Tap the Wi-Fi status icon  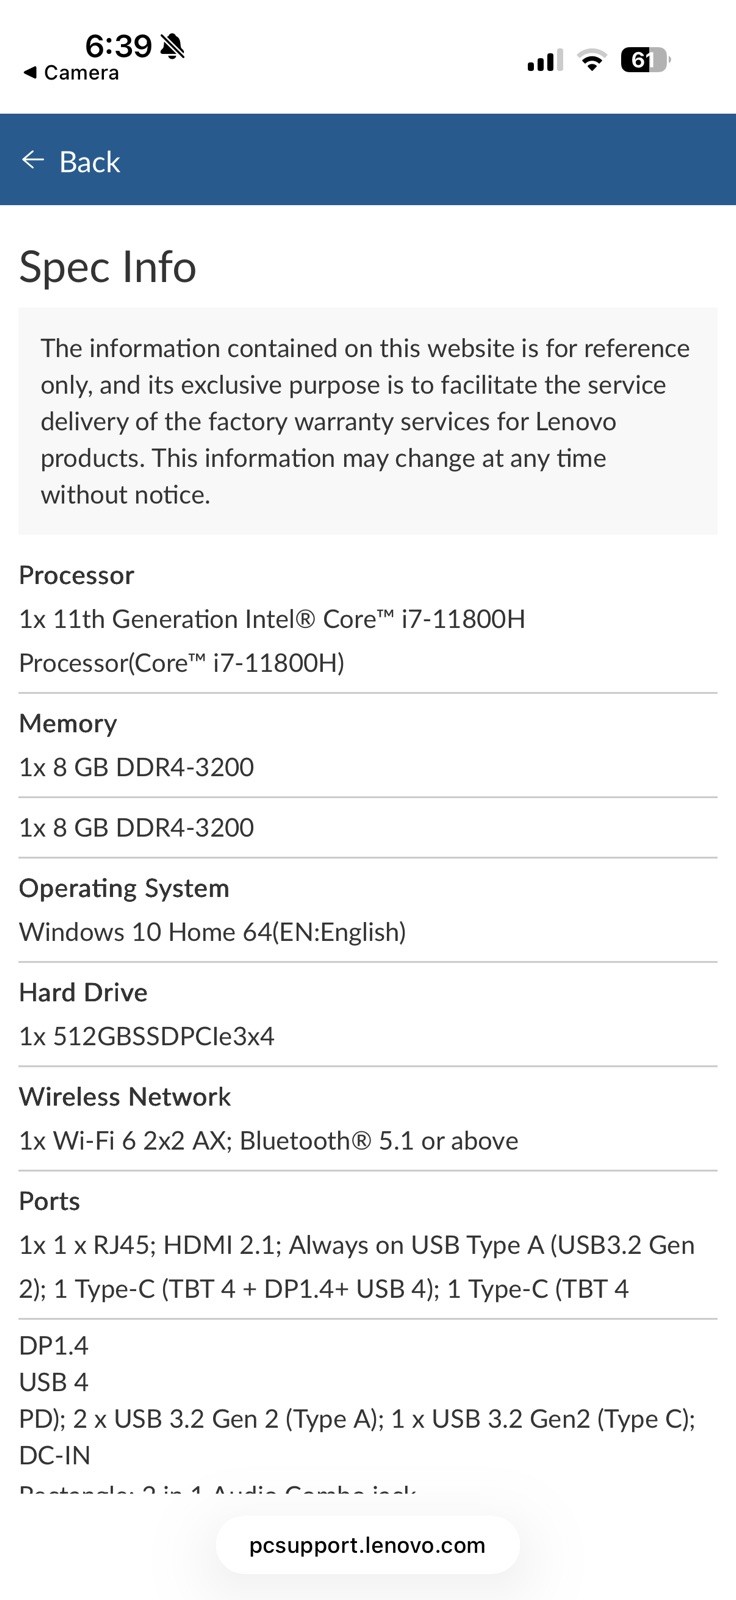click(593, 61)
